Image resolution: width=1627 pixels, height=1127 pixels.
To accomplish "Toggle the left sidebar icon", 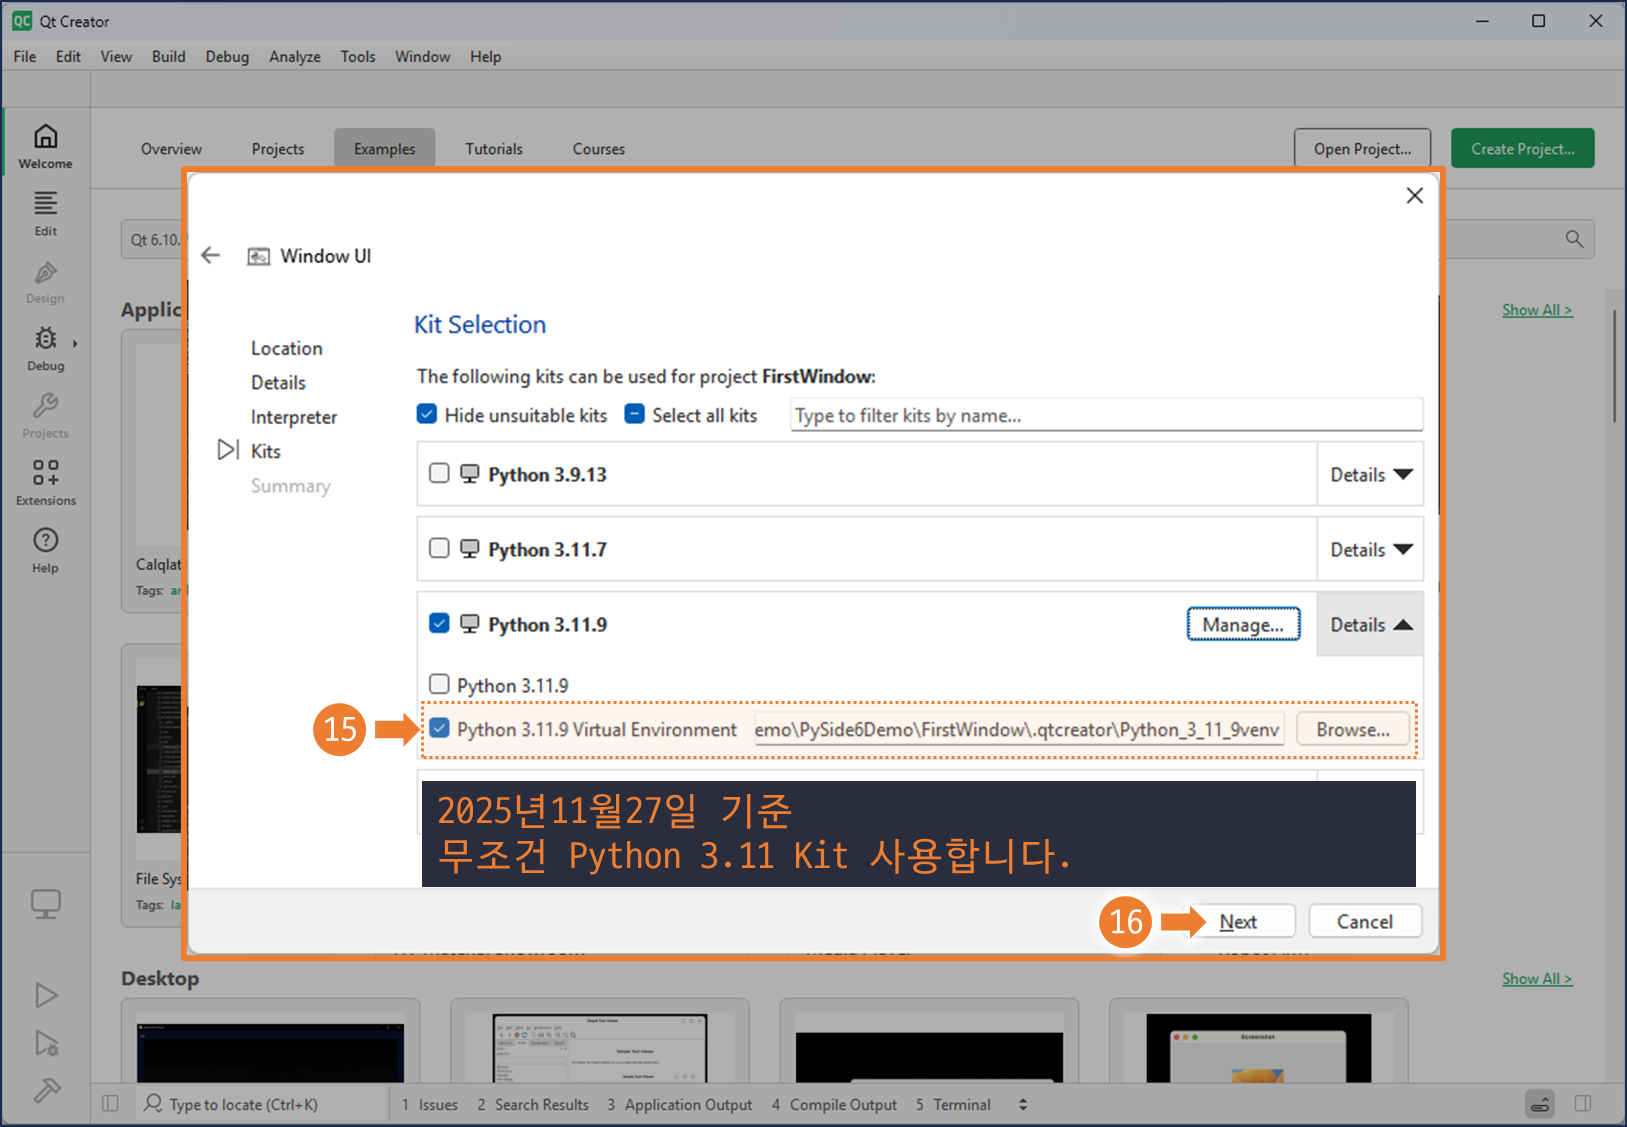I will (x=110, y=1104).
